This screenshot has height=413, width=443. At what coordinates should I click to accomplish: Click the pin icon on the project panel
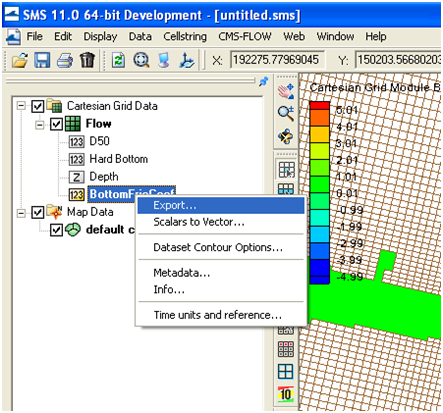[x=264, y=81]
